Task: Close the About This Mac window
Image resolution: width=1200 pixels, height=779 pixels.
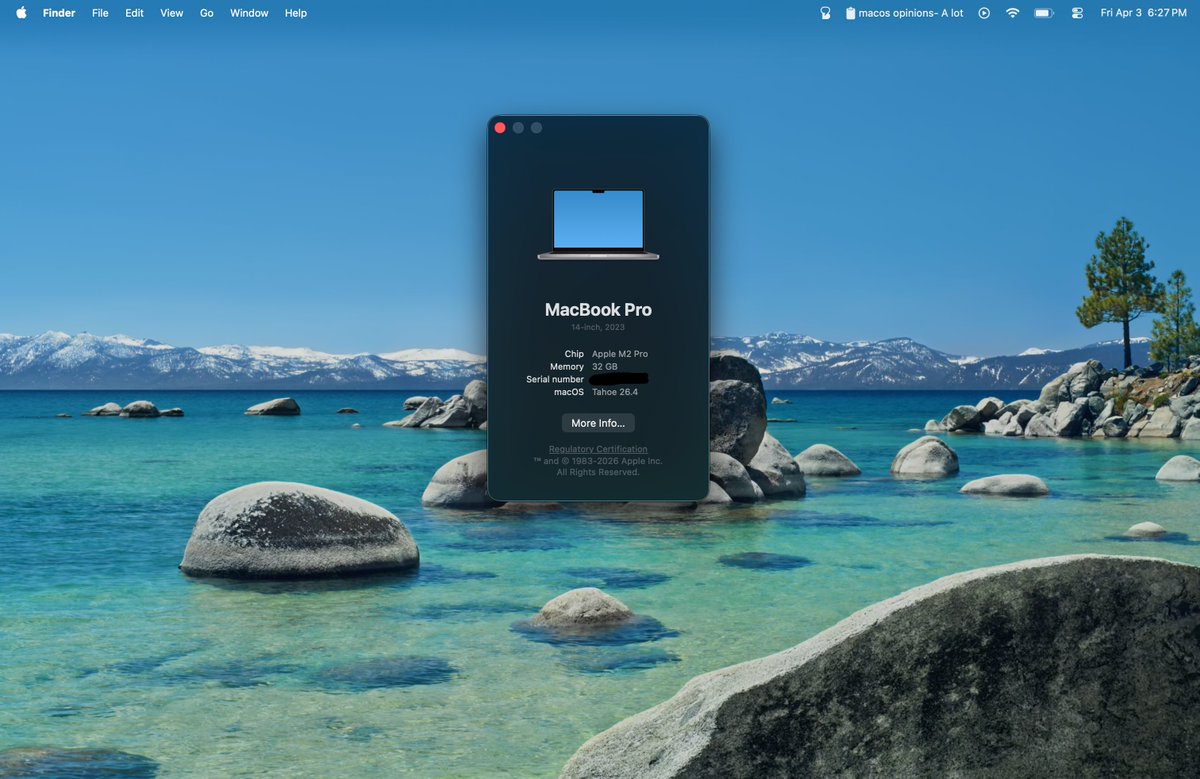Action: [500, 128]
